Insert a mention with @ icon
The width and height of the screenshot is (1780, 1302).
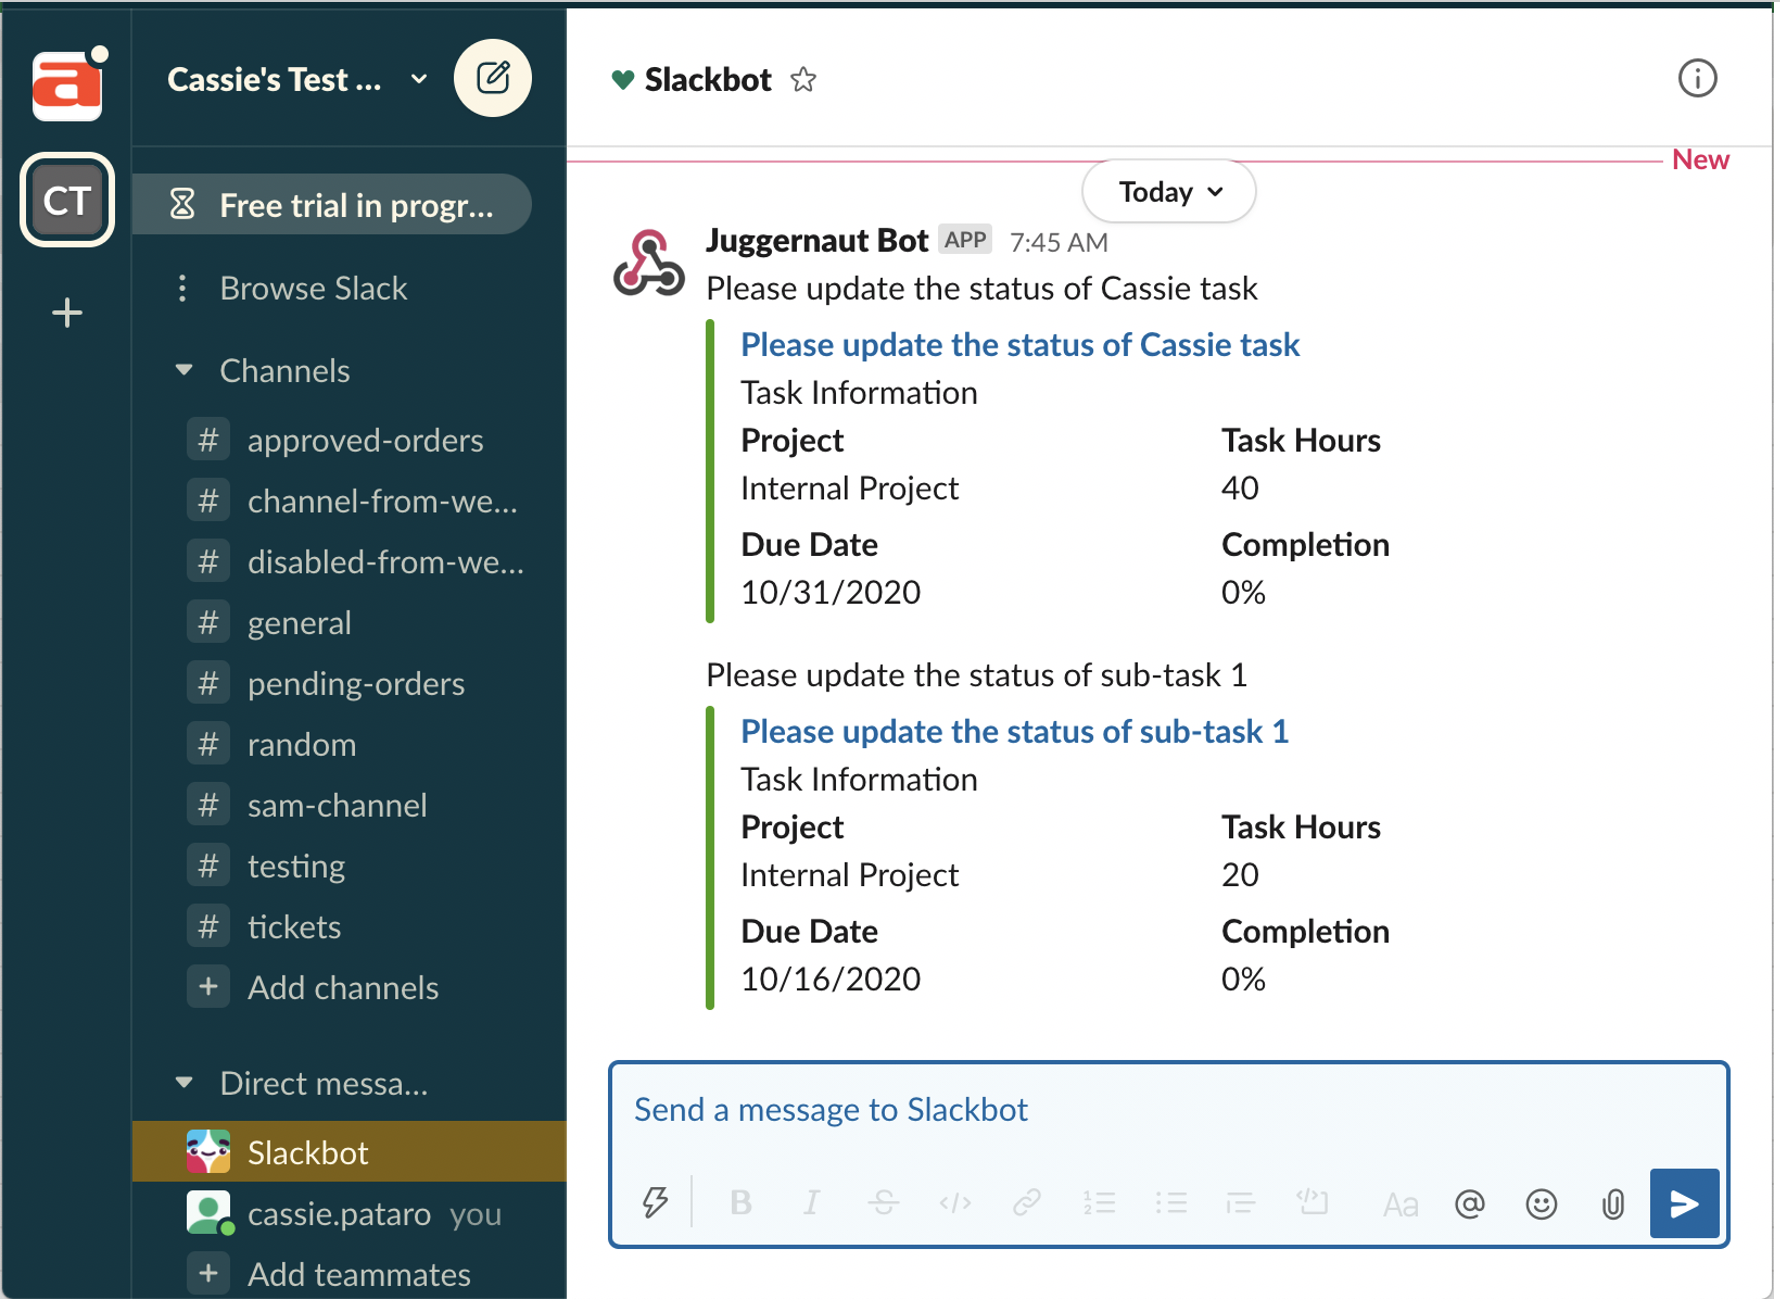(x=1469, y=1204)
